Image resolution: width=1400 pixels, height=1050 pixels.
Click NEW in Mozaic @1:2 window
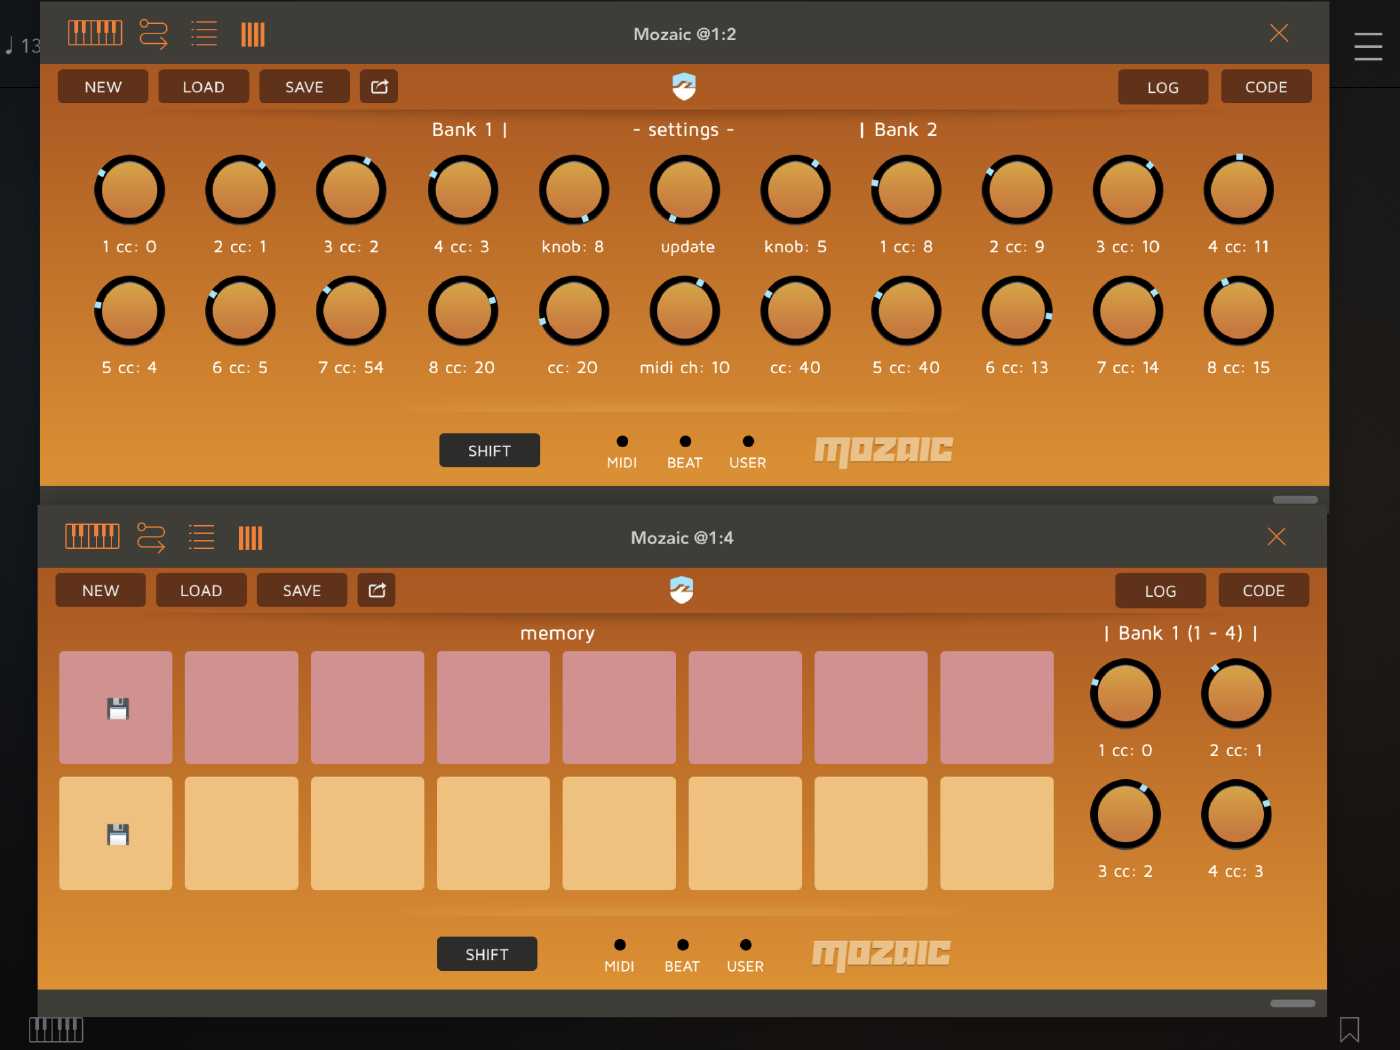103,87
